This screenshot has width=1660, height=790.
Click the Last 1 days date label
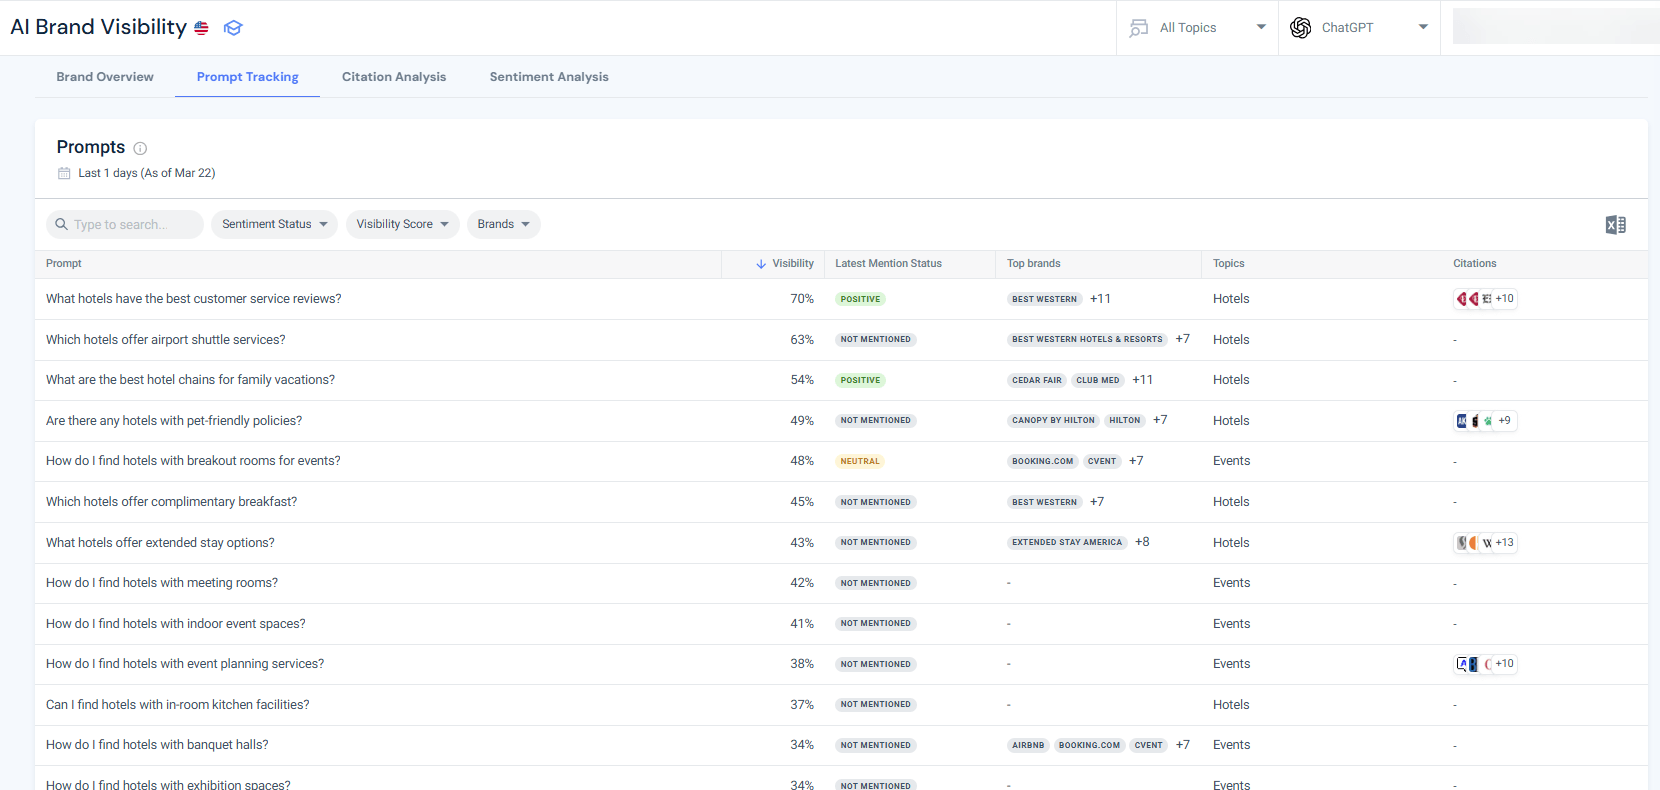pos(147,173)
